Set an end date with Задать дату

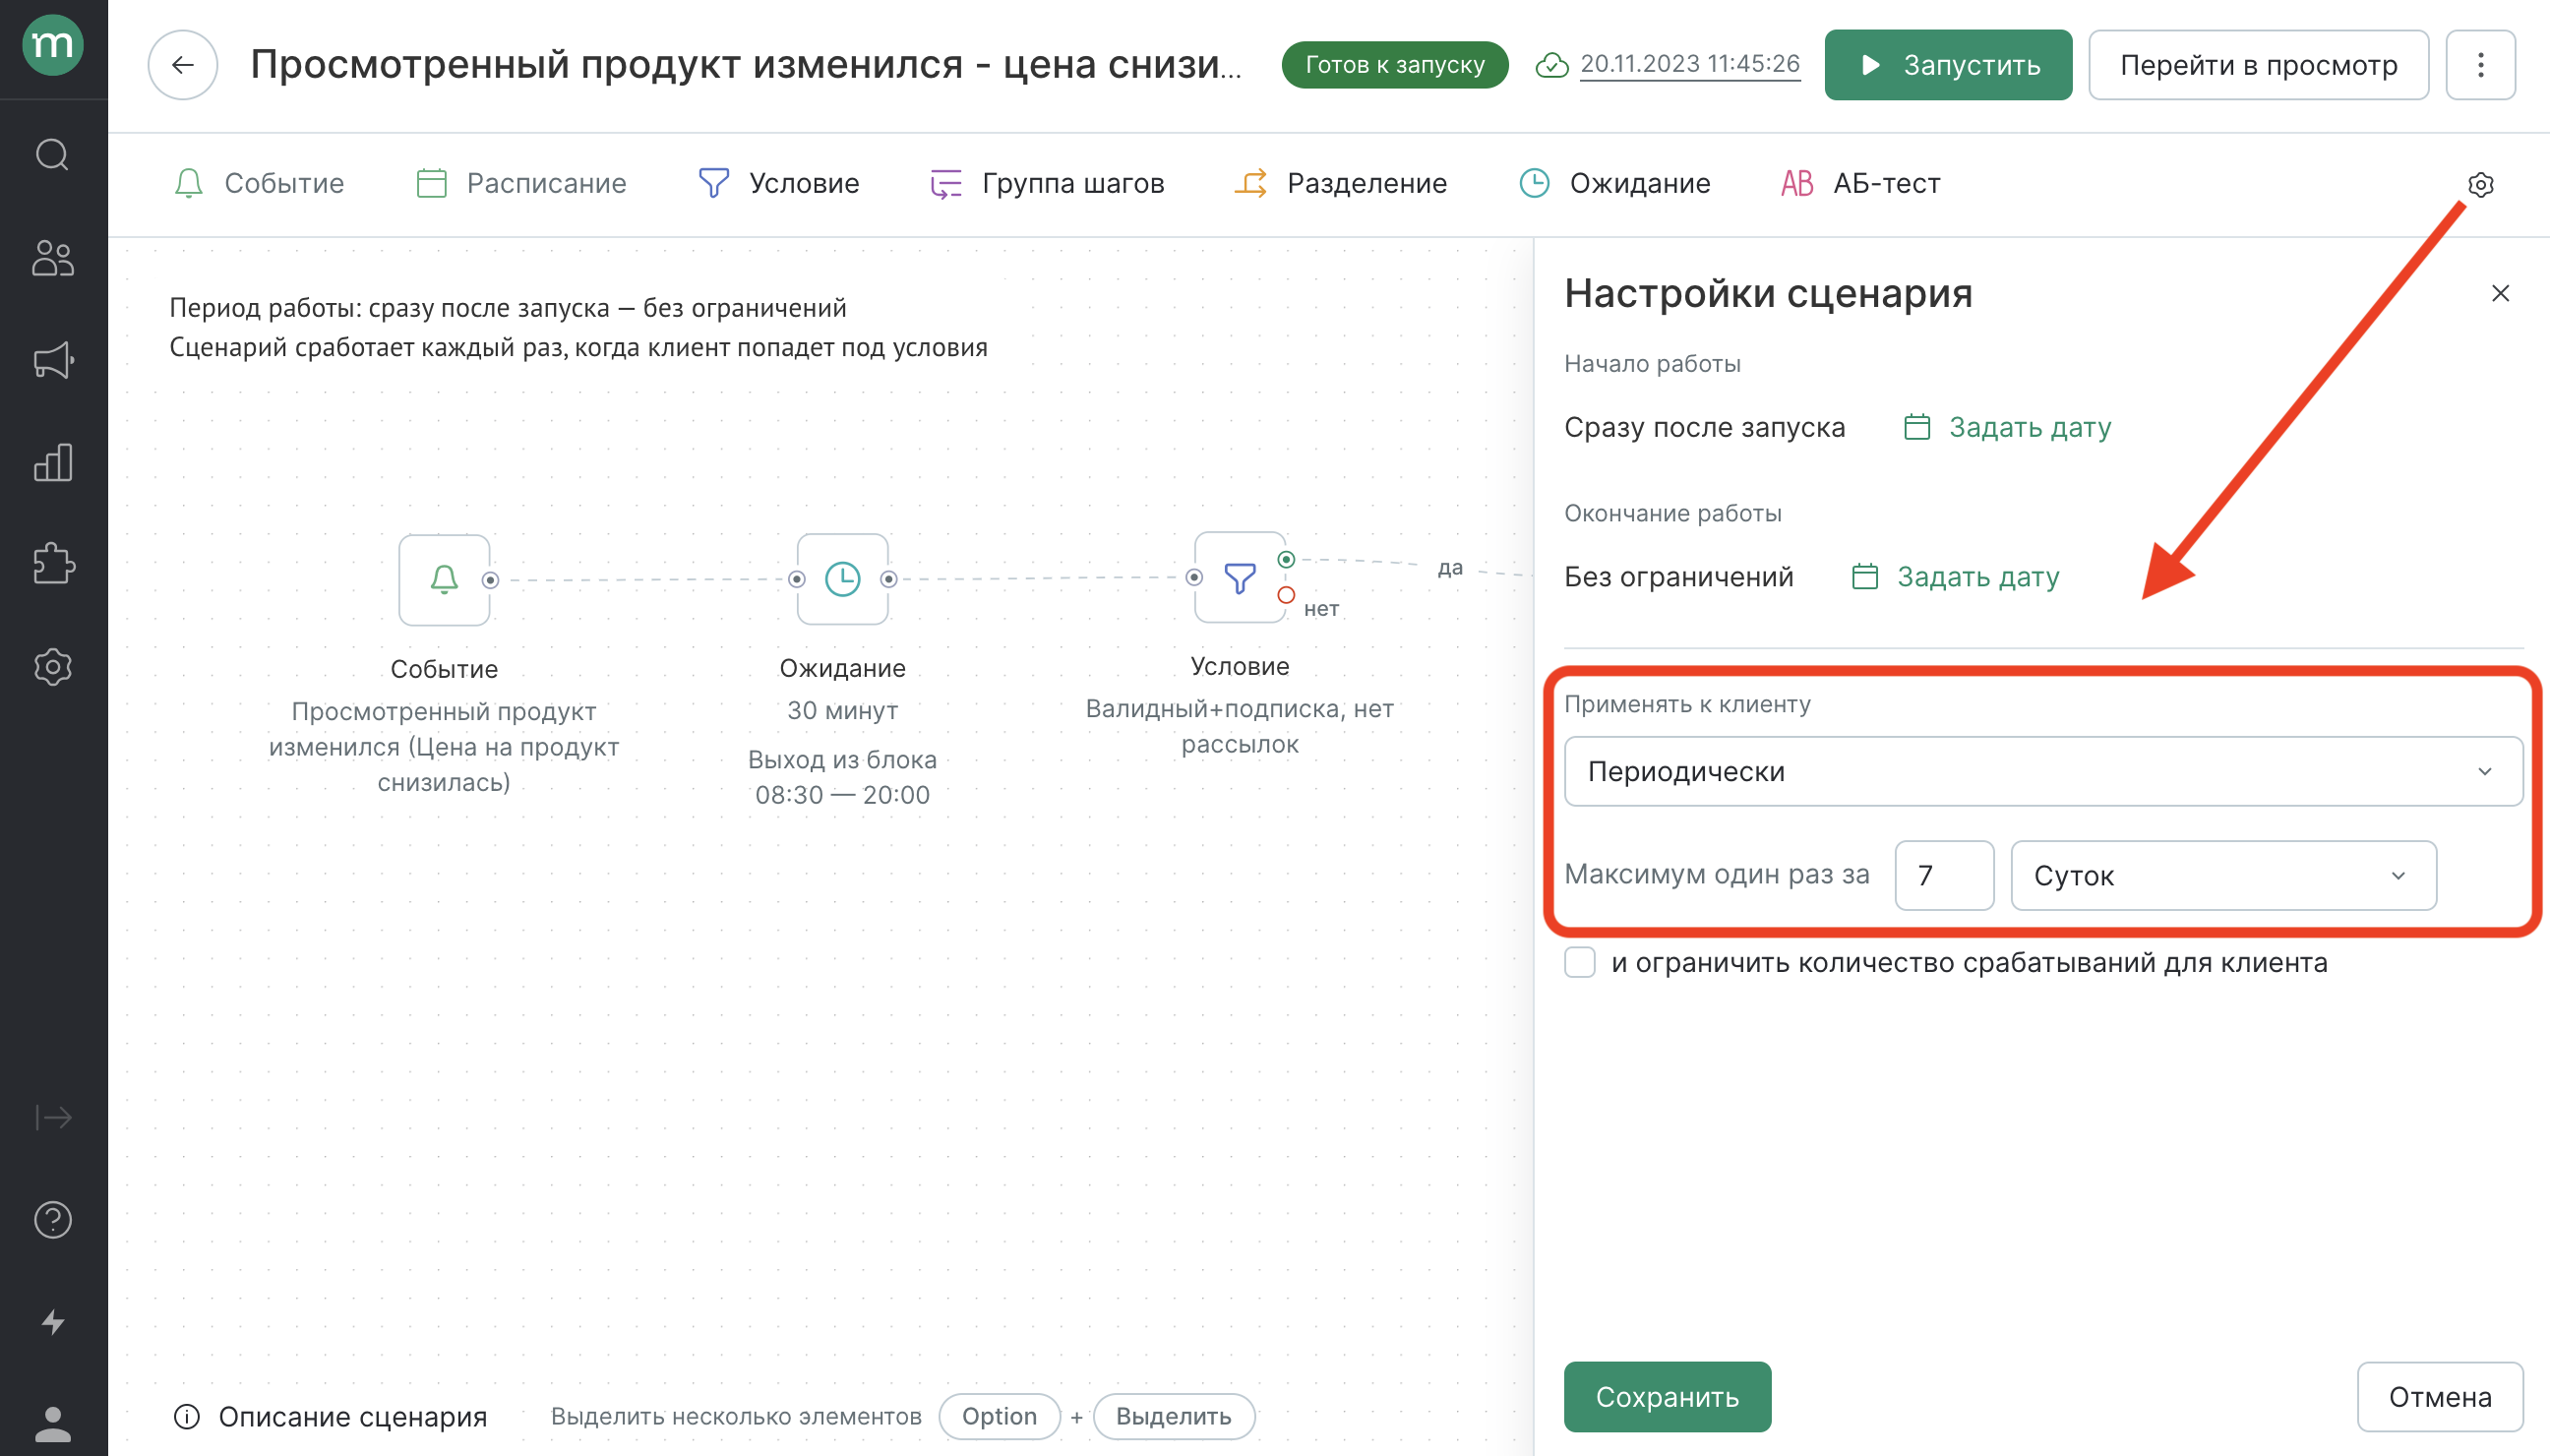click(1955, 578)
